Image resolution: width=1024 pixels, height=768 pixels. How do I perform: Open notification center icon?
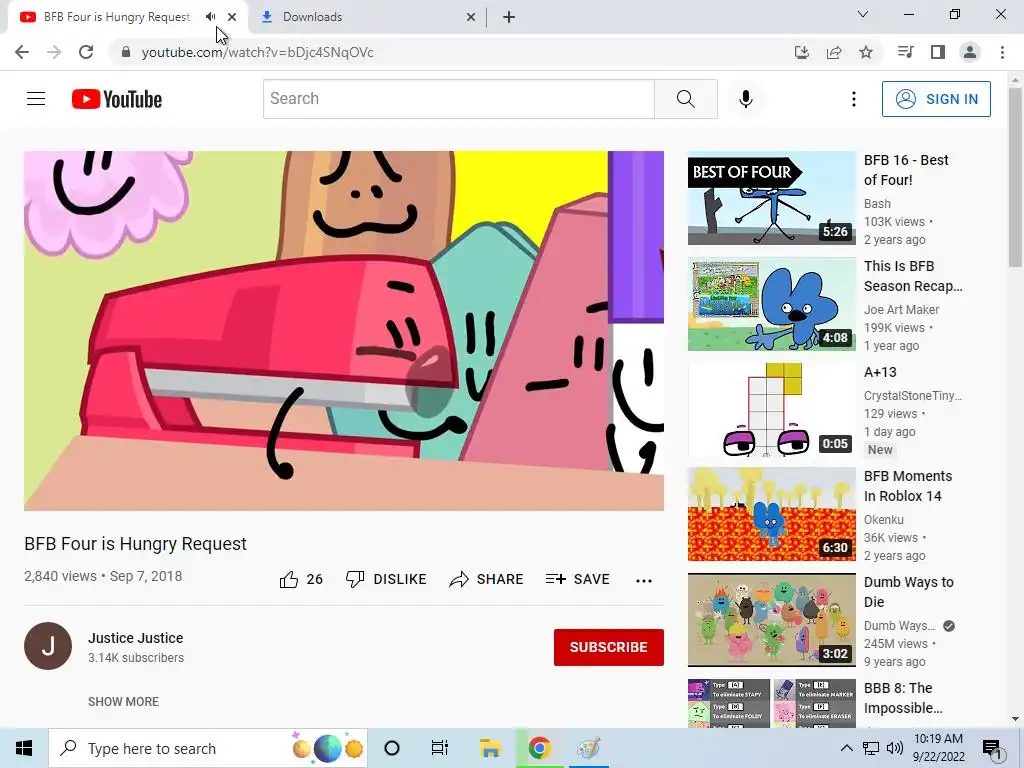tap(992, 749)
